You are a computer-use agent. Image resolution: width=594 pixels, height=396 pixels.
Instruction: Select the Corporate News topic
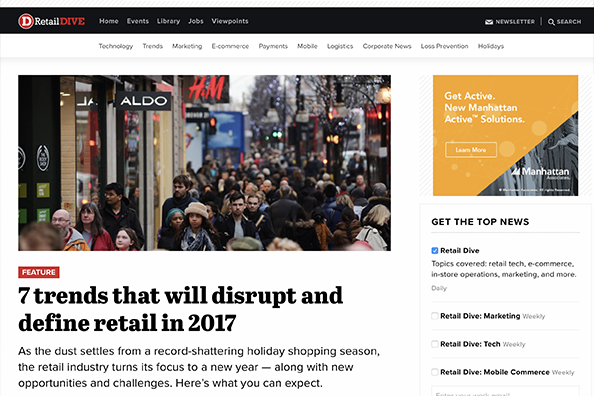tap(387, 46)
